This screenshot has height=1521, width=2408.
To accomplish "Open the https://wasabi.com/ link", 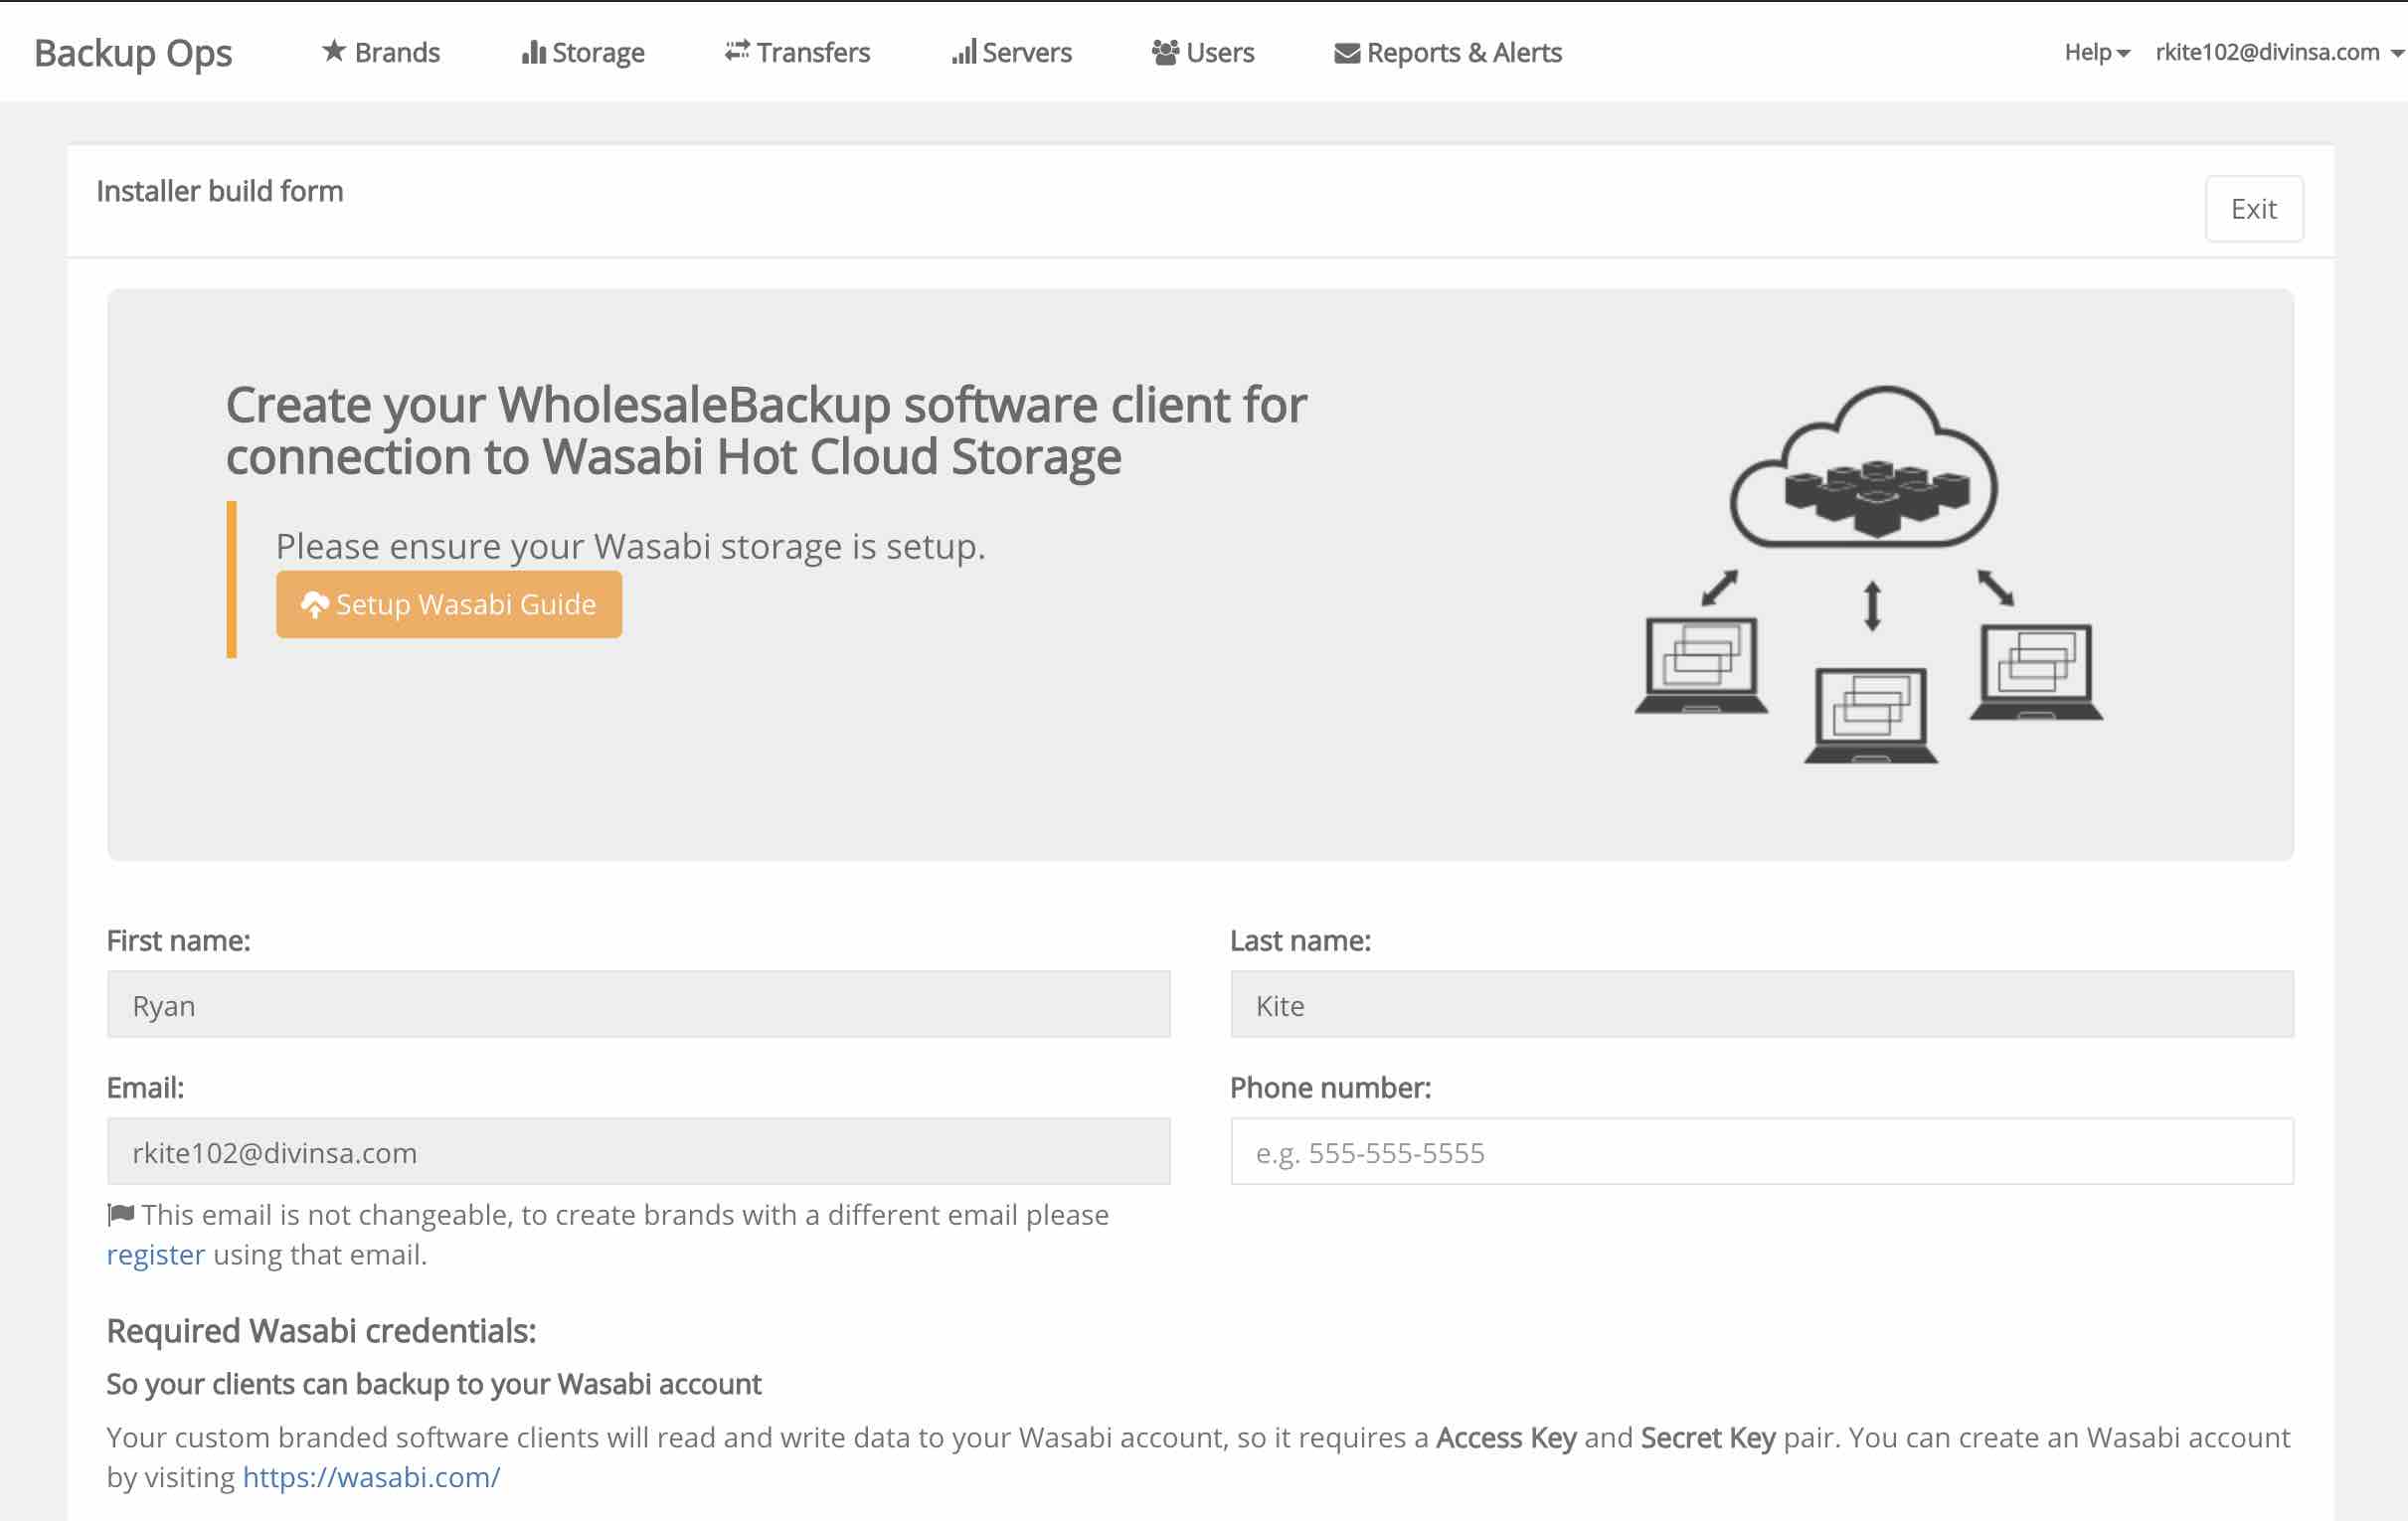I will tap(371, 1477).
